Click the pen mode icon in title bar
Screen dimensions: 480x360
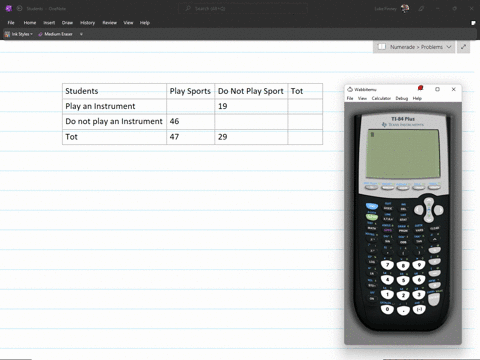[x=421, y=9]
